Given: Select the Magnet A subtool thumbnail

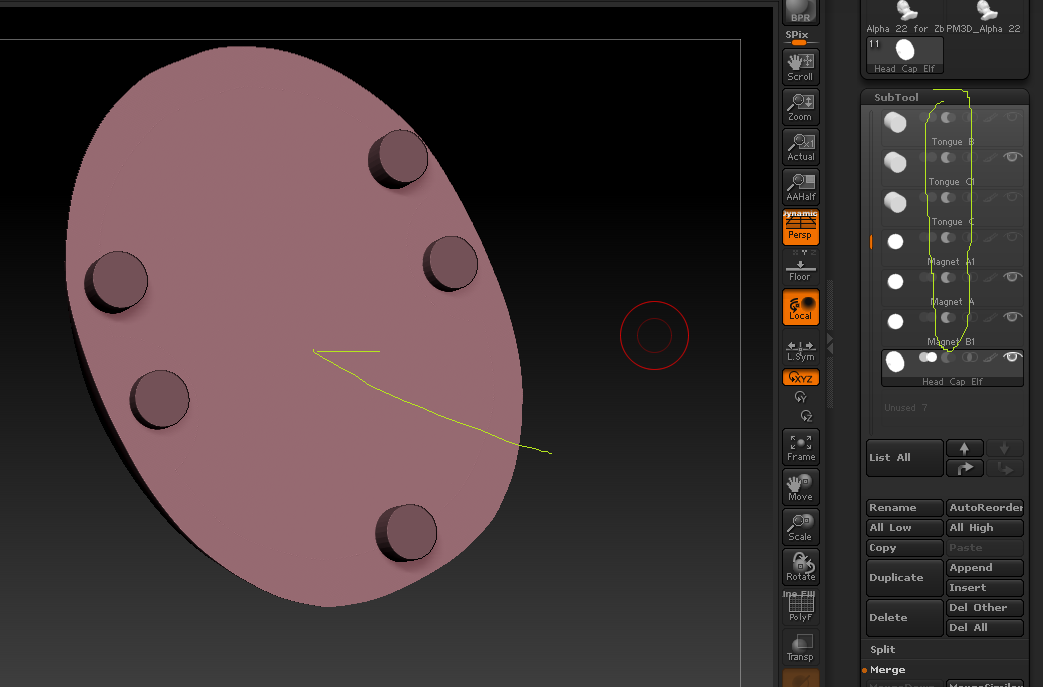Looking at the screenshot, I should 895,282.
